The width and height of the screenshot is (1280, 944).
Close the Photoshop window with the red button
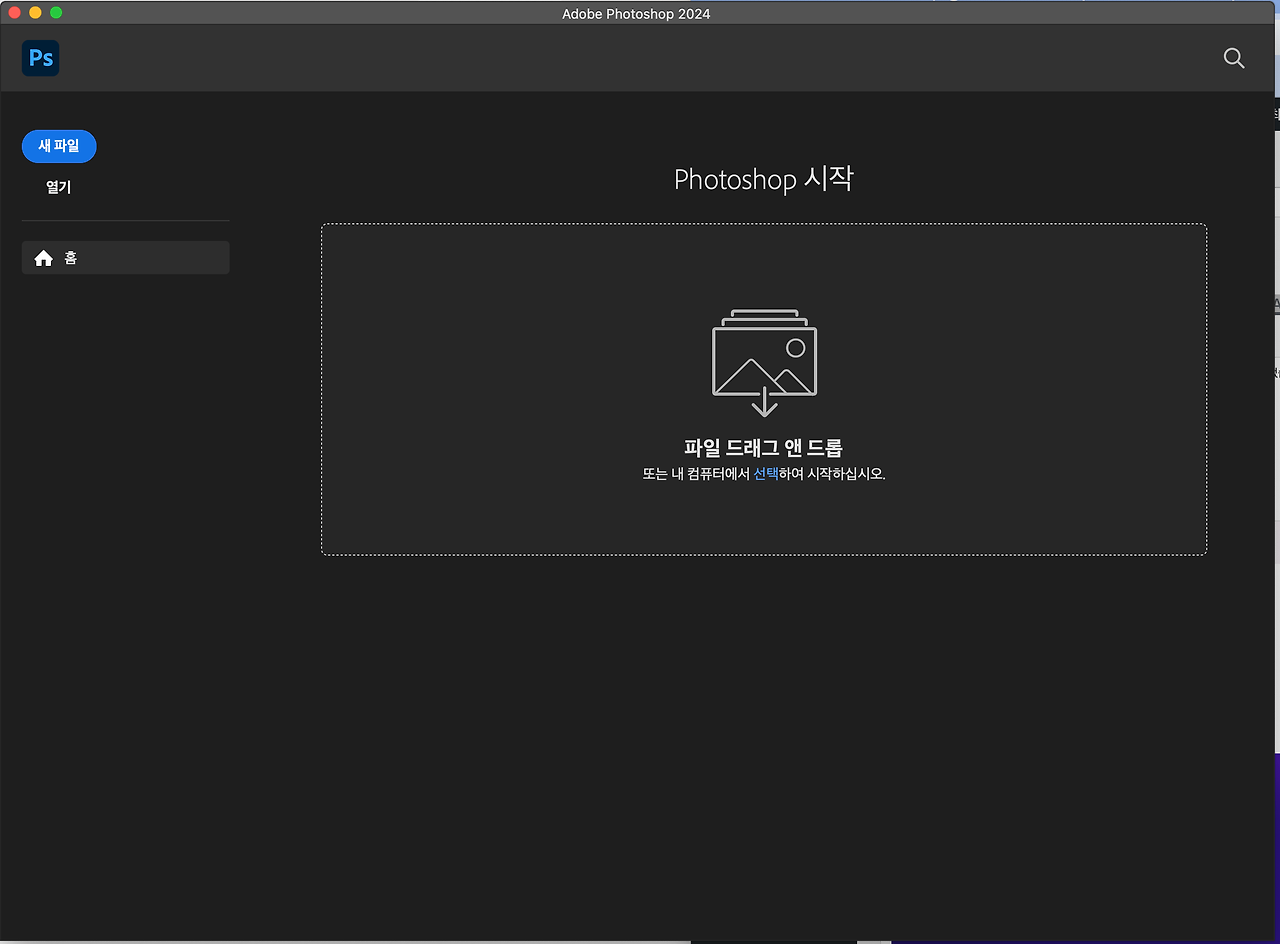click(x=15, y=12)
